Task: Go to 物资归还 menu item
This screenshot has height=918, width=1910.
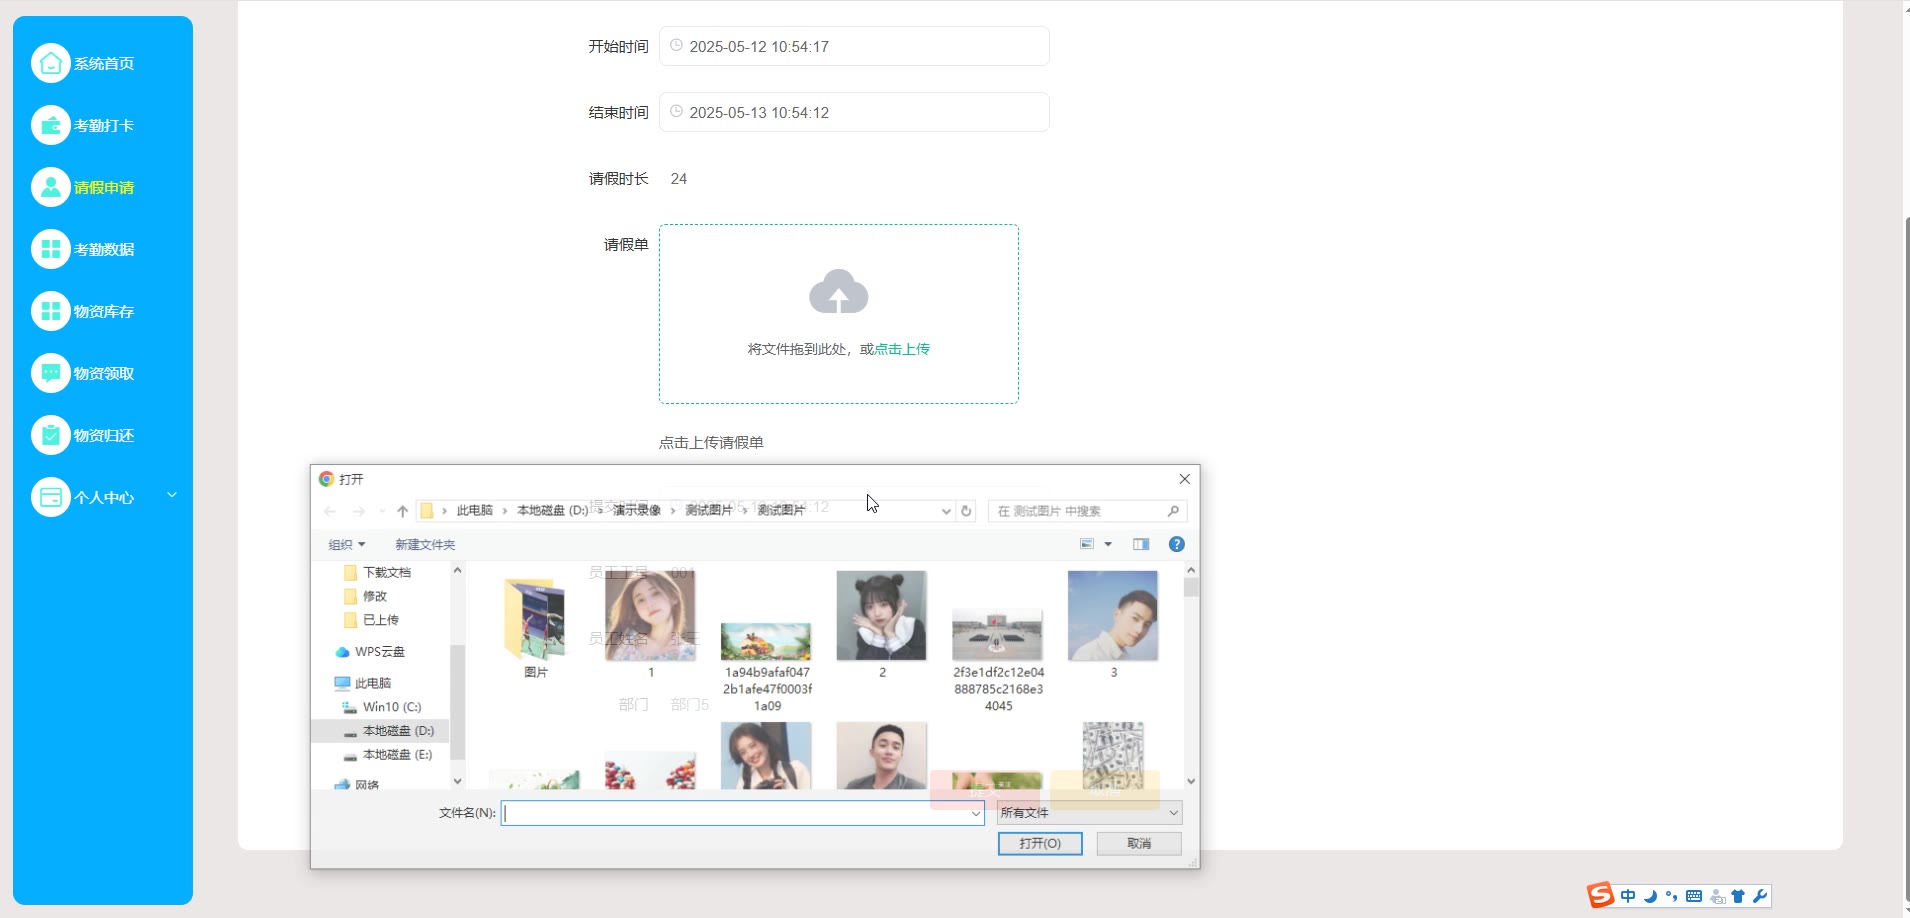Action: [103, 435]
